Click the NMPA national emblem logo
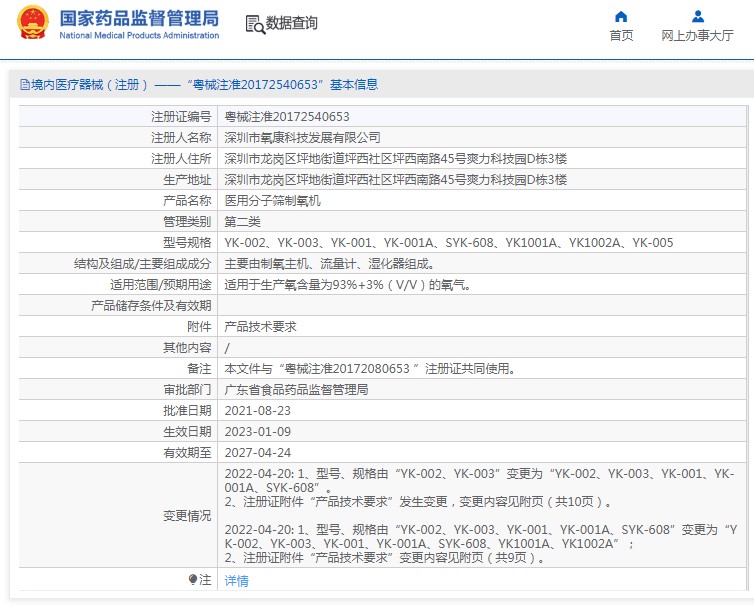Screen dimensions: 754x606 [x=33, y=23]
